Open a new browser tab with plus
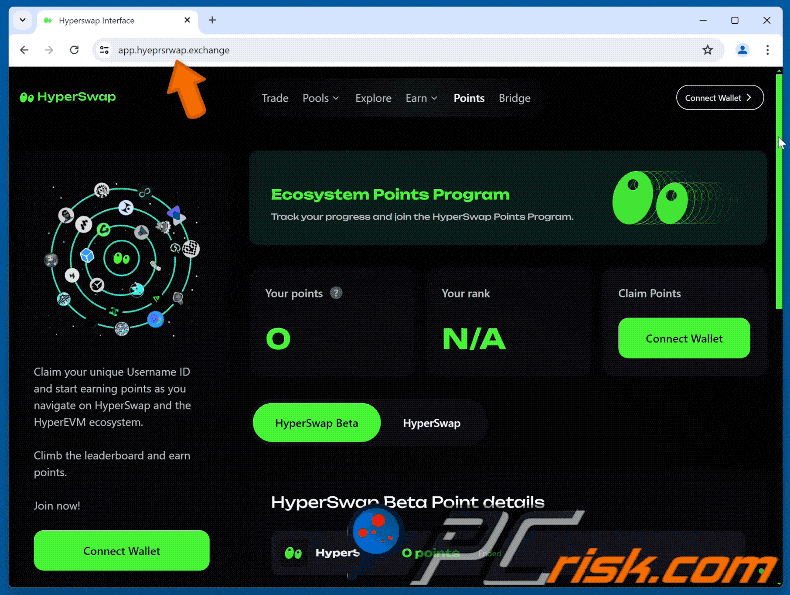The width and height of the screenshot is (790, 595). pos(212,20)
